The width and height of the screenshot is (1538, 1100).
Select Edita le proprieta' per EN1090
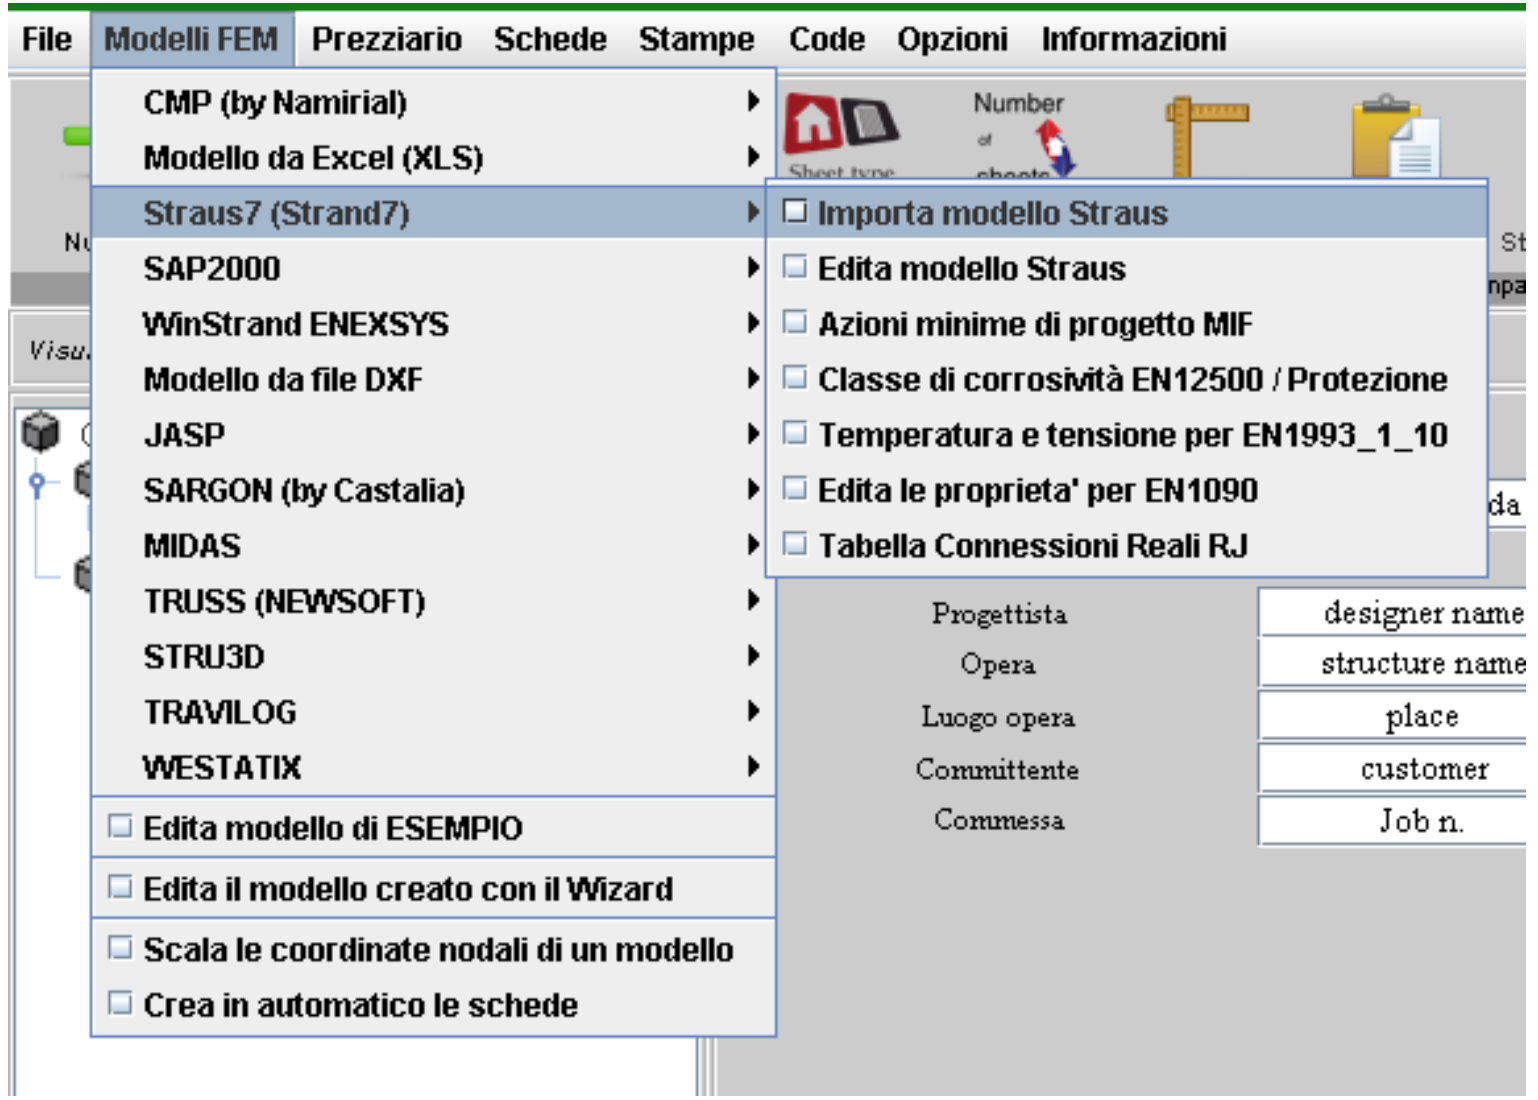1127,490
